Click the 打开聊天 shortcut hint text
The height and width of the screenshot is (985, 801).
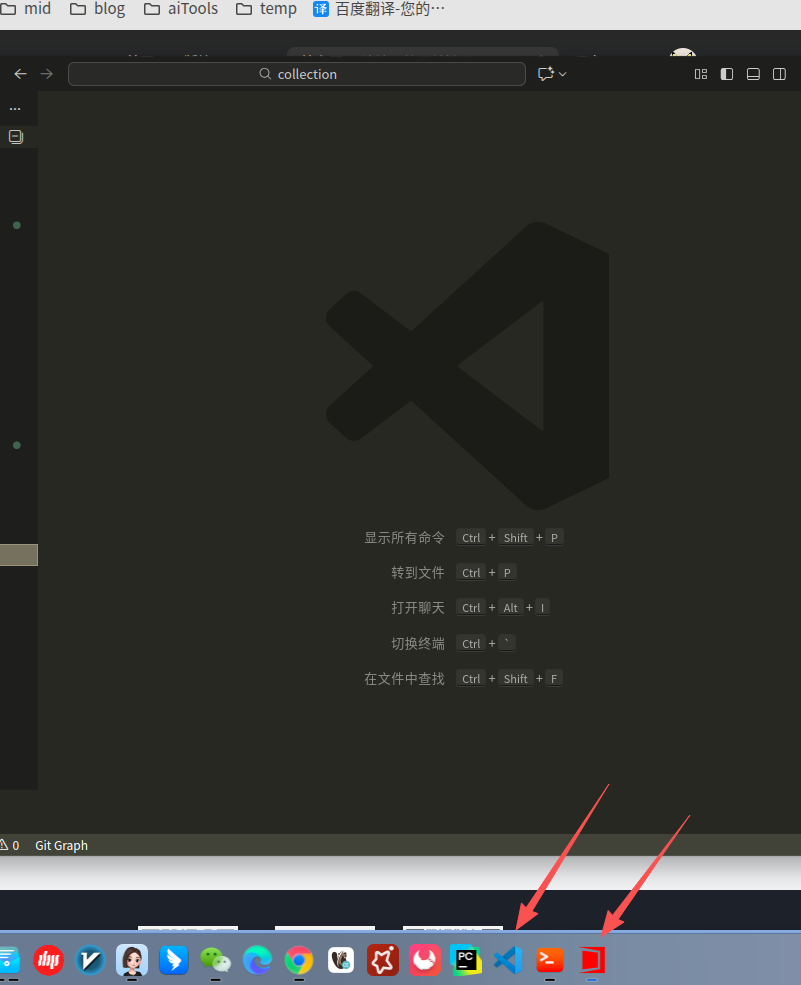click(x=418, y=608)
